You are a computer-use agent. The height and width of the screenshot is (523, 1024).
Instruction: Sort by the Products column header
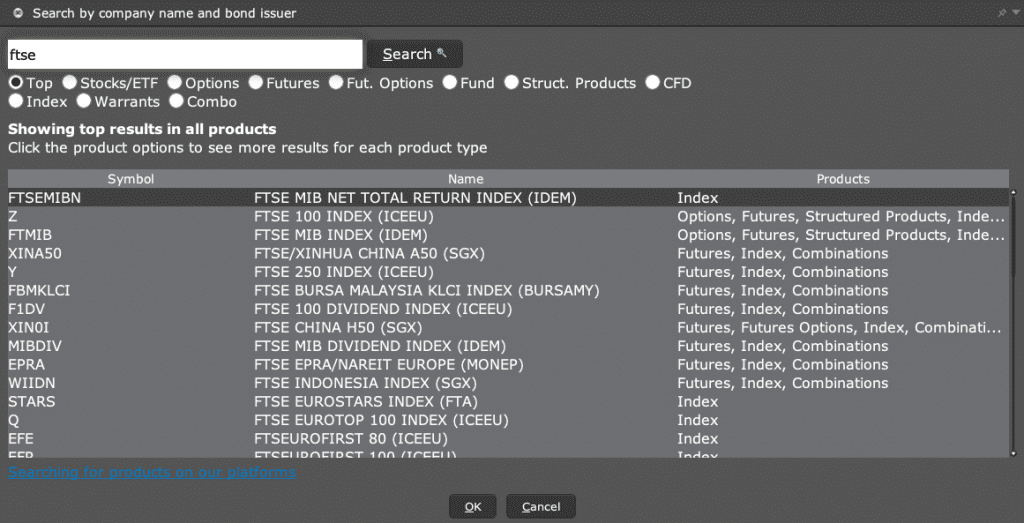point(842,179)
